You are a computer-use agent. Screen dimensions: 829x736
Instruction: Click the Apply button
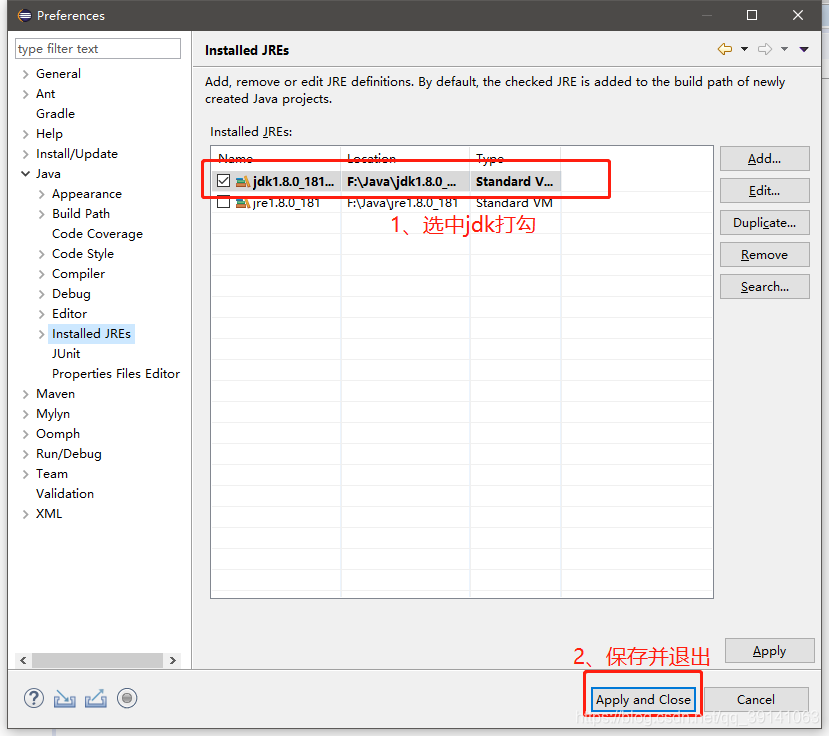click(x=769, y=651)
